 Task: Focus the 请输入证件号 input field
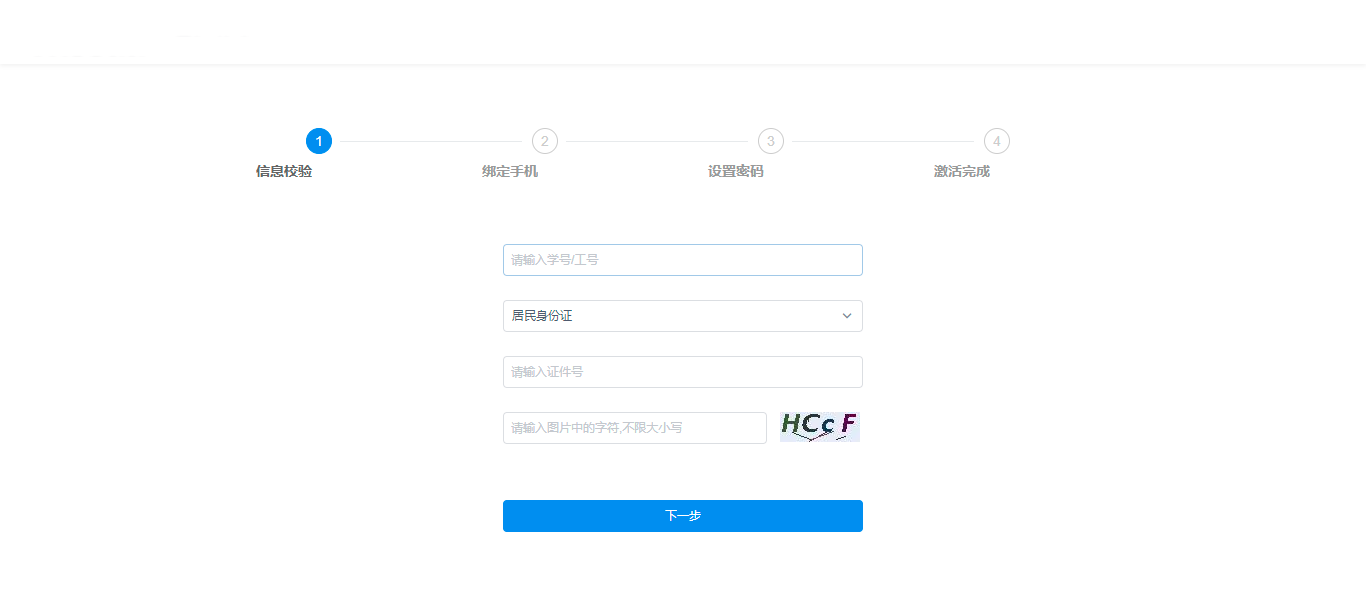point(682,372)
